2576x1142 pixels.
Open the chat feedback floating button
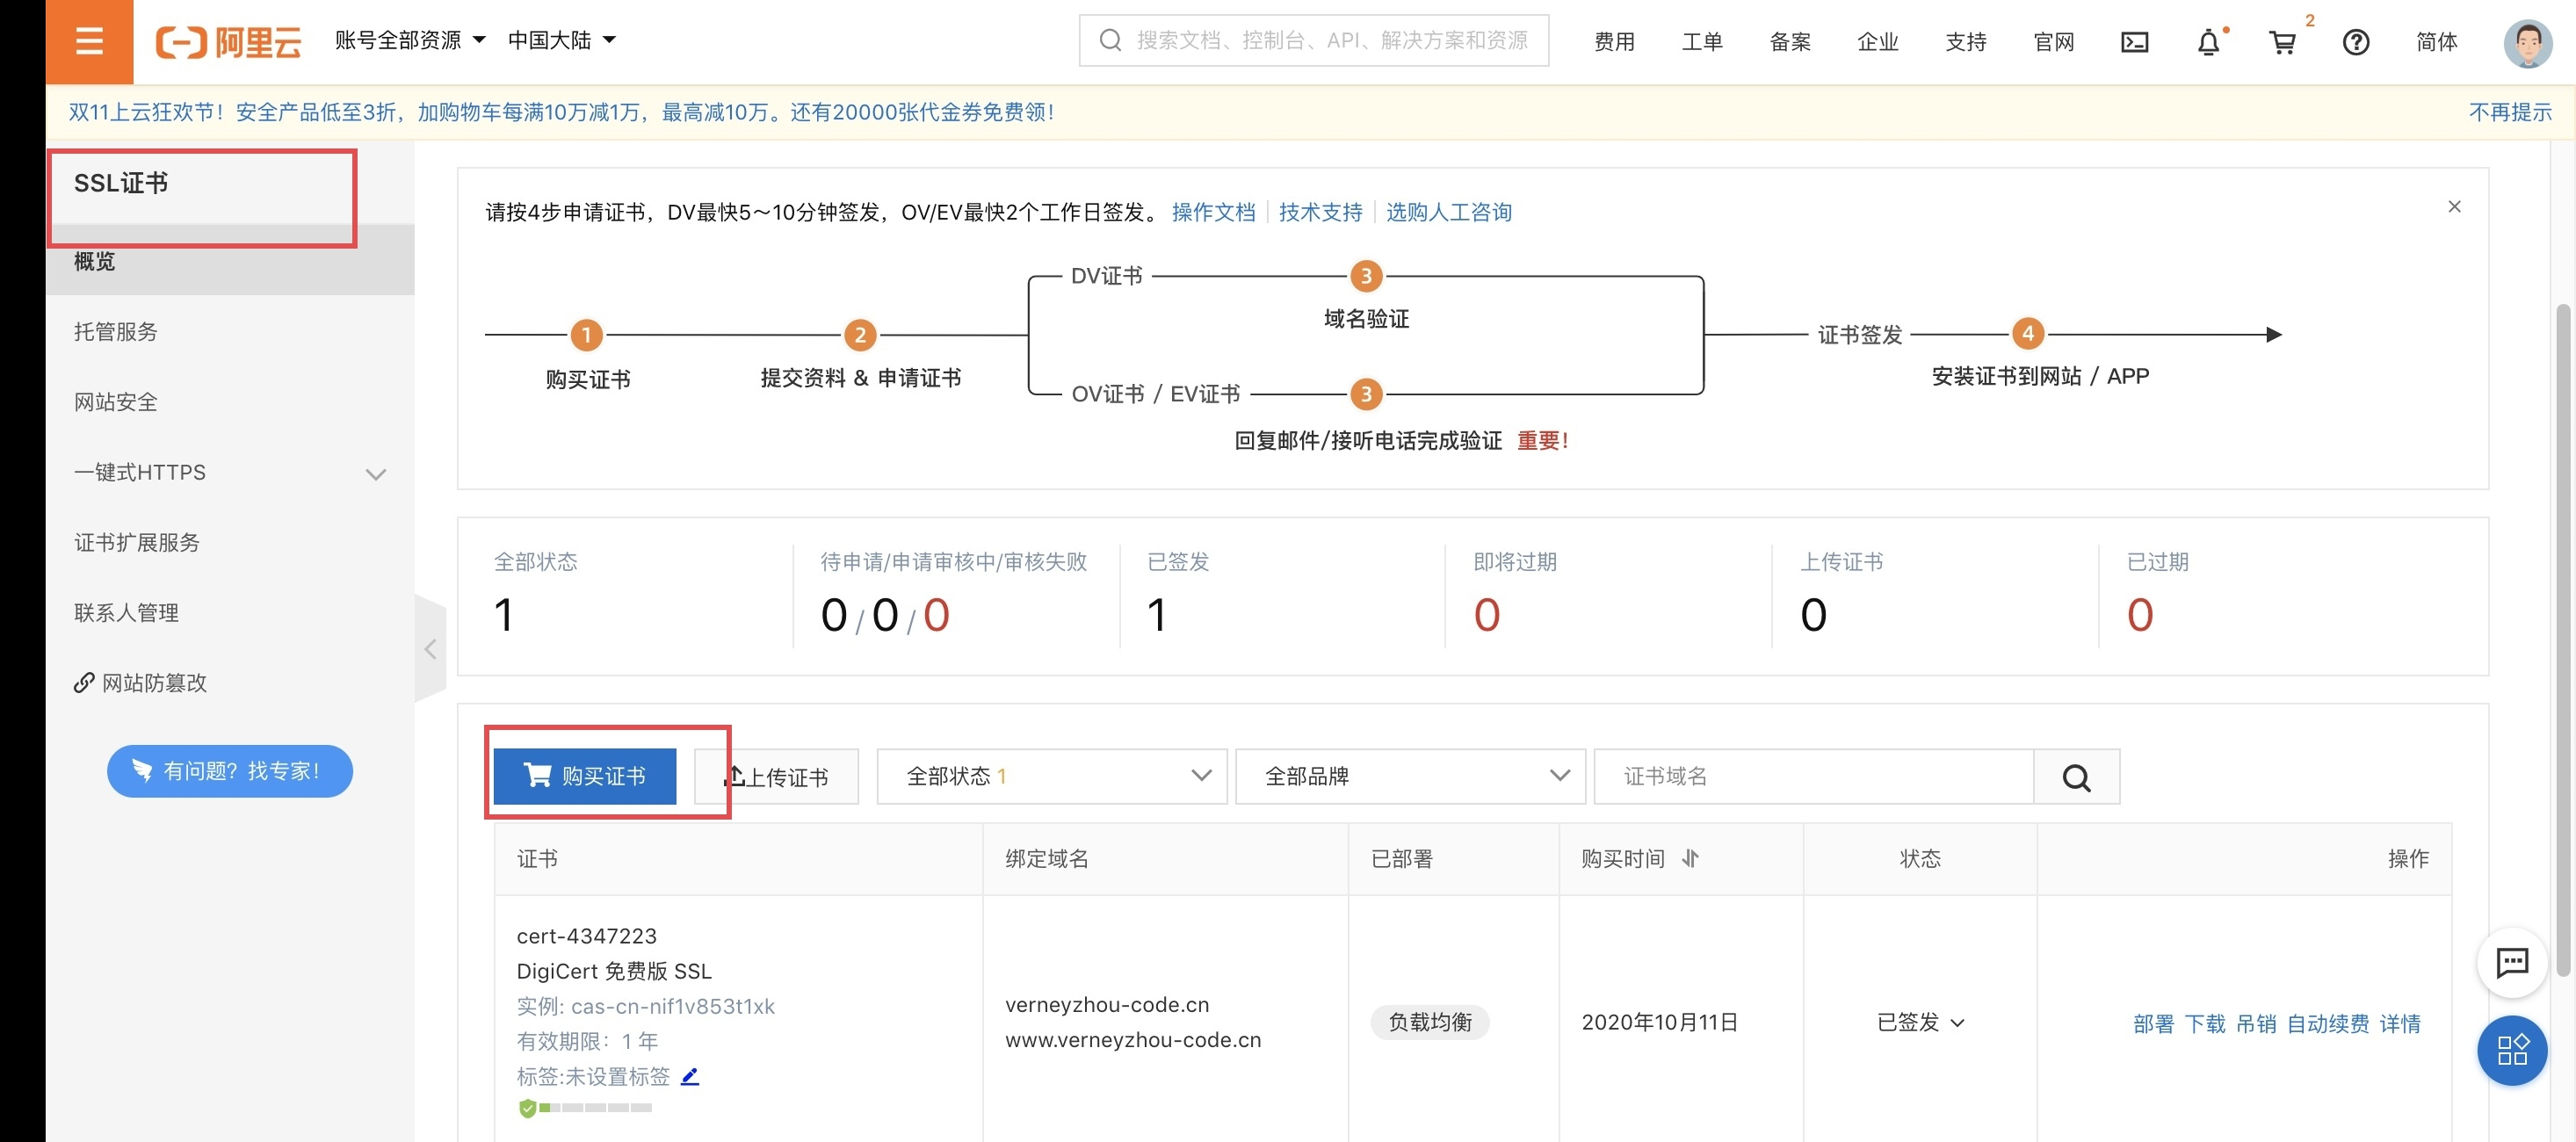[x=2511, y=962]
